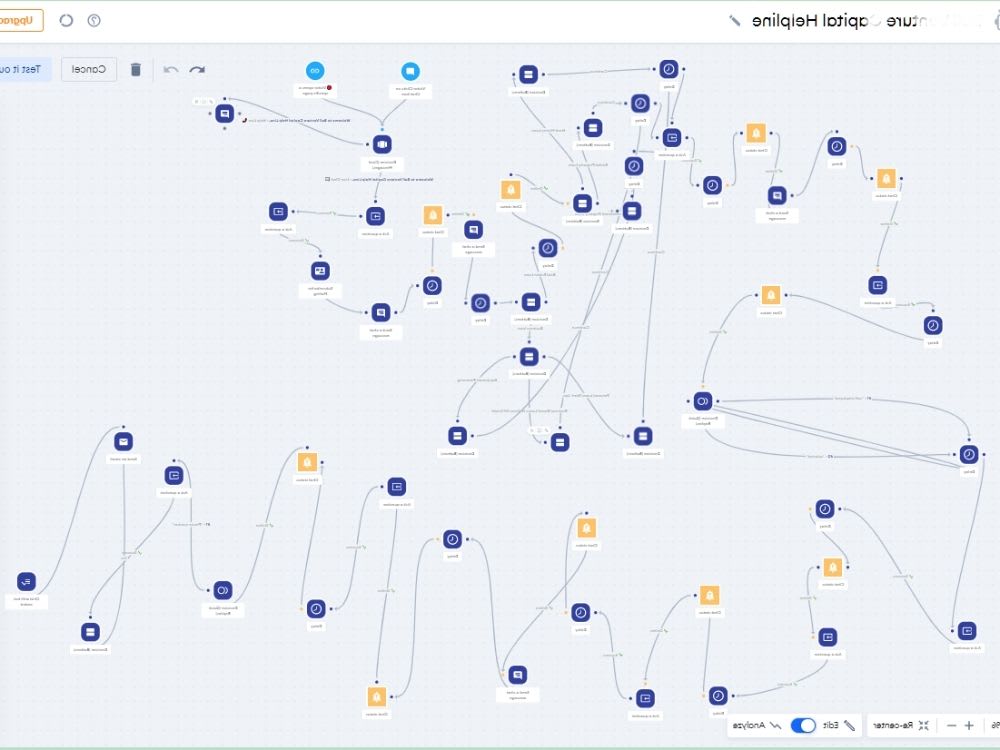
Task: Click the undo arrow icon
Action: coord(170,69)
